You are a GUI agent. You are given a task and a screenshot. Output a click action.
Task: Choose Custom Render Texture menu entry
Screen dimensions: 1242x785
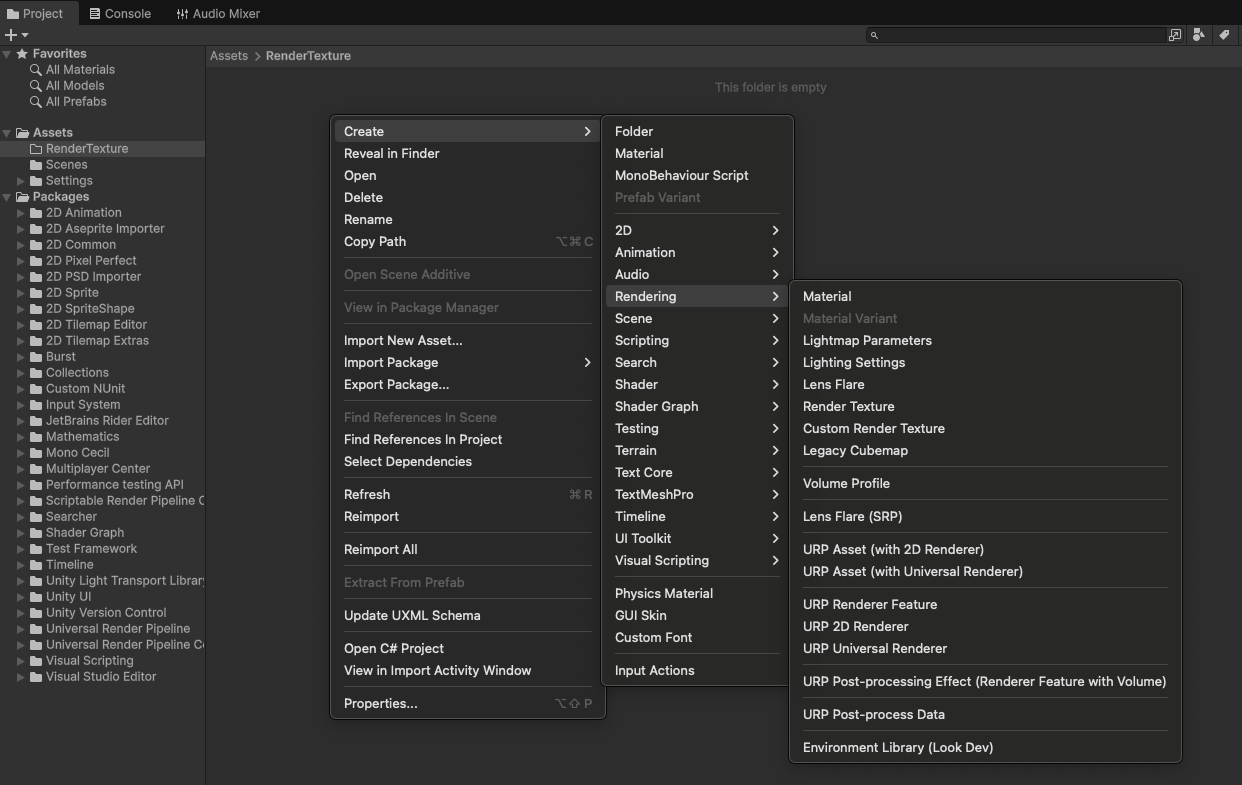(x=873, y=428)
